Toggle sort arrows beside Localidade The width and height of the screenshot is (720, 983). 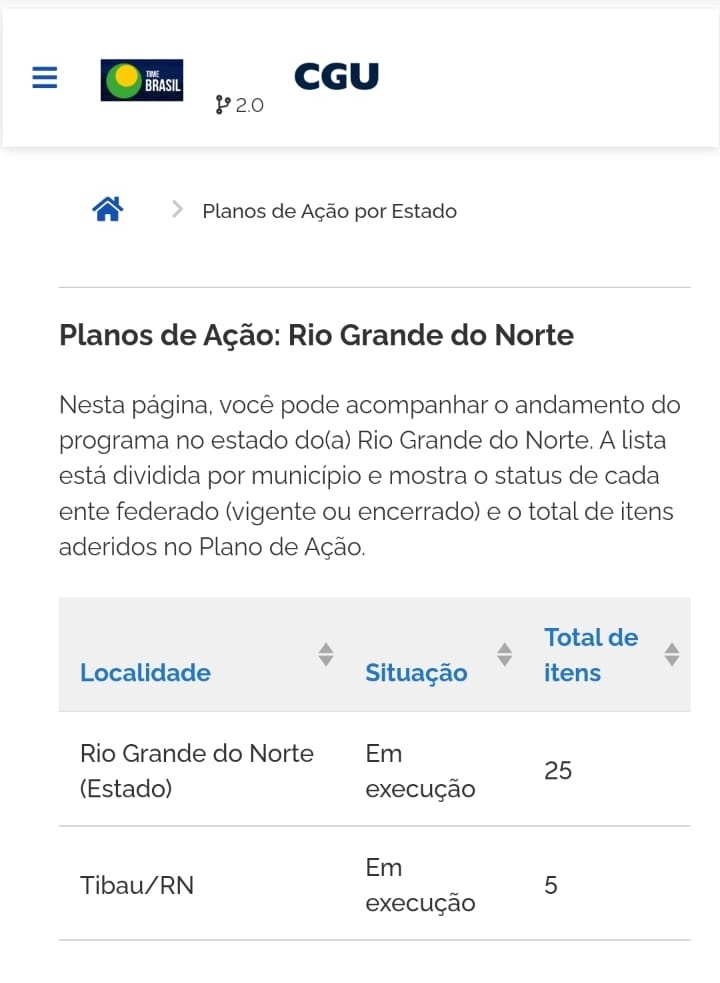point(325,655)
